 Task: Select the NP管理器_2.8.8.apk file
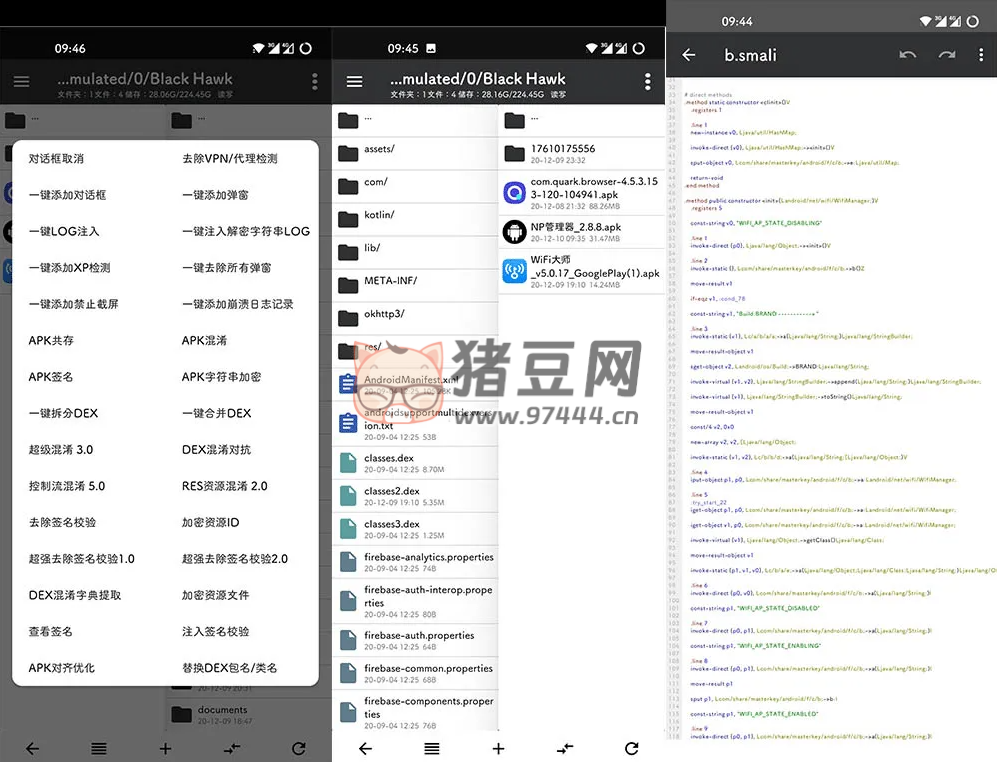[580, 232]
